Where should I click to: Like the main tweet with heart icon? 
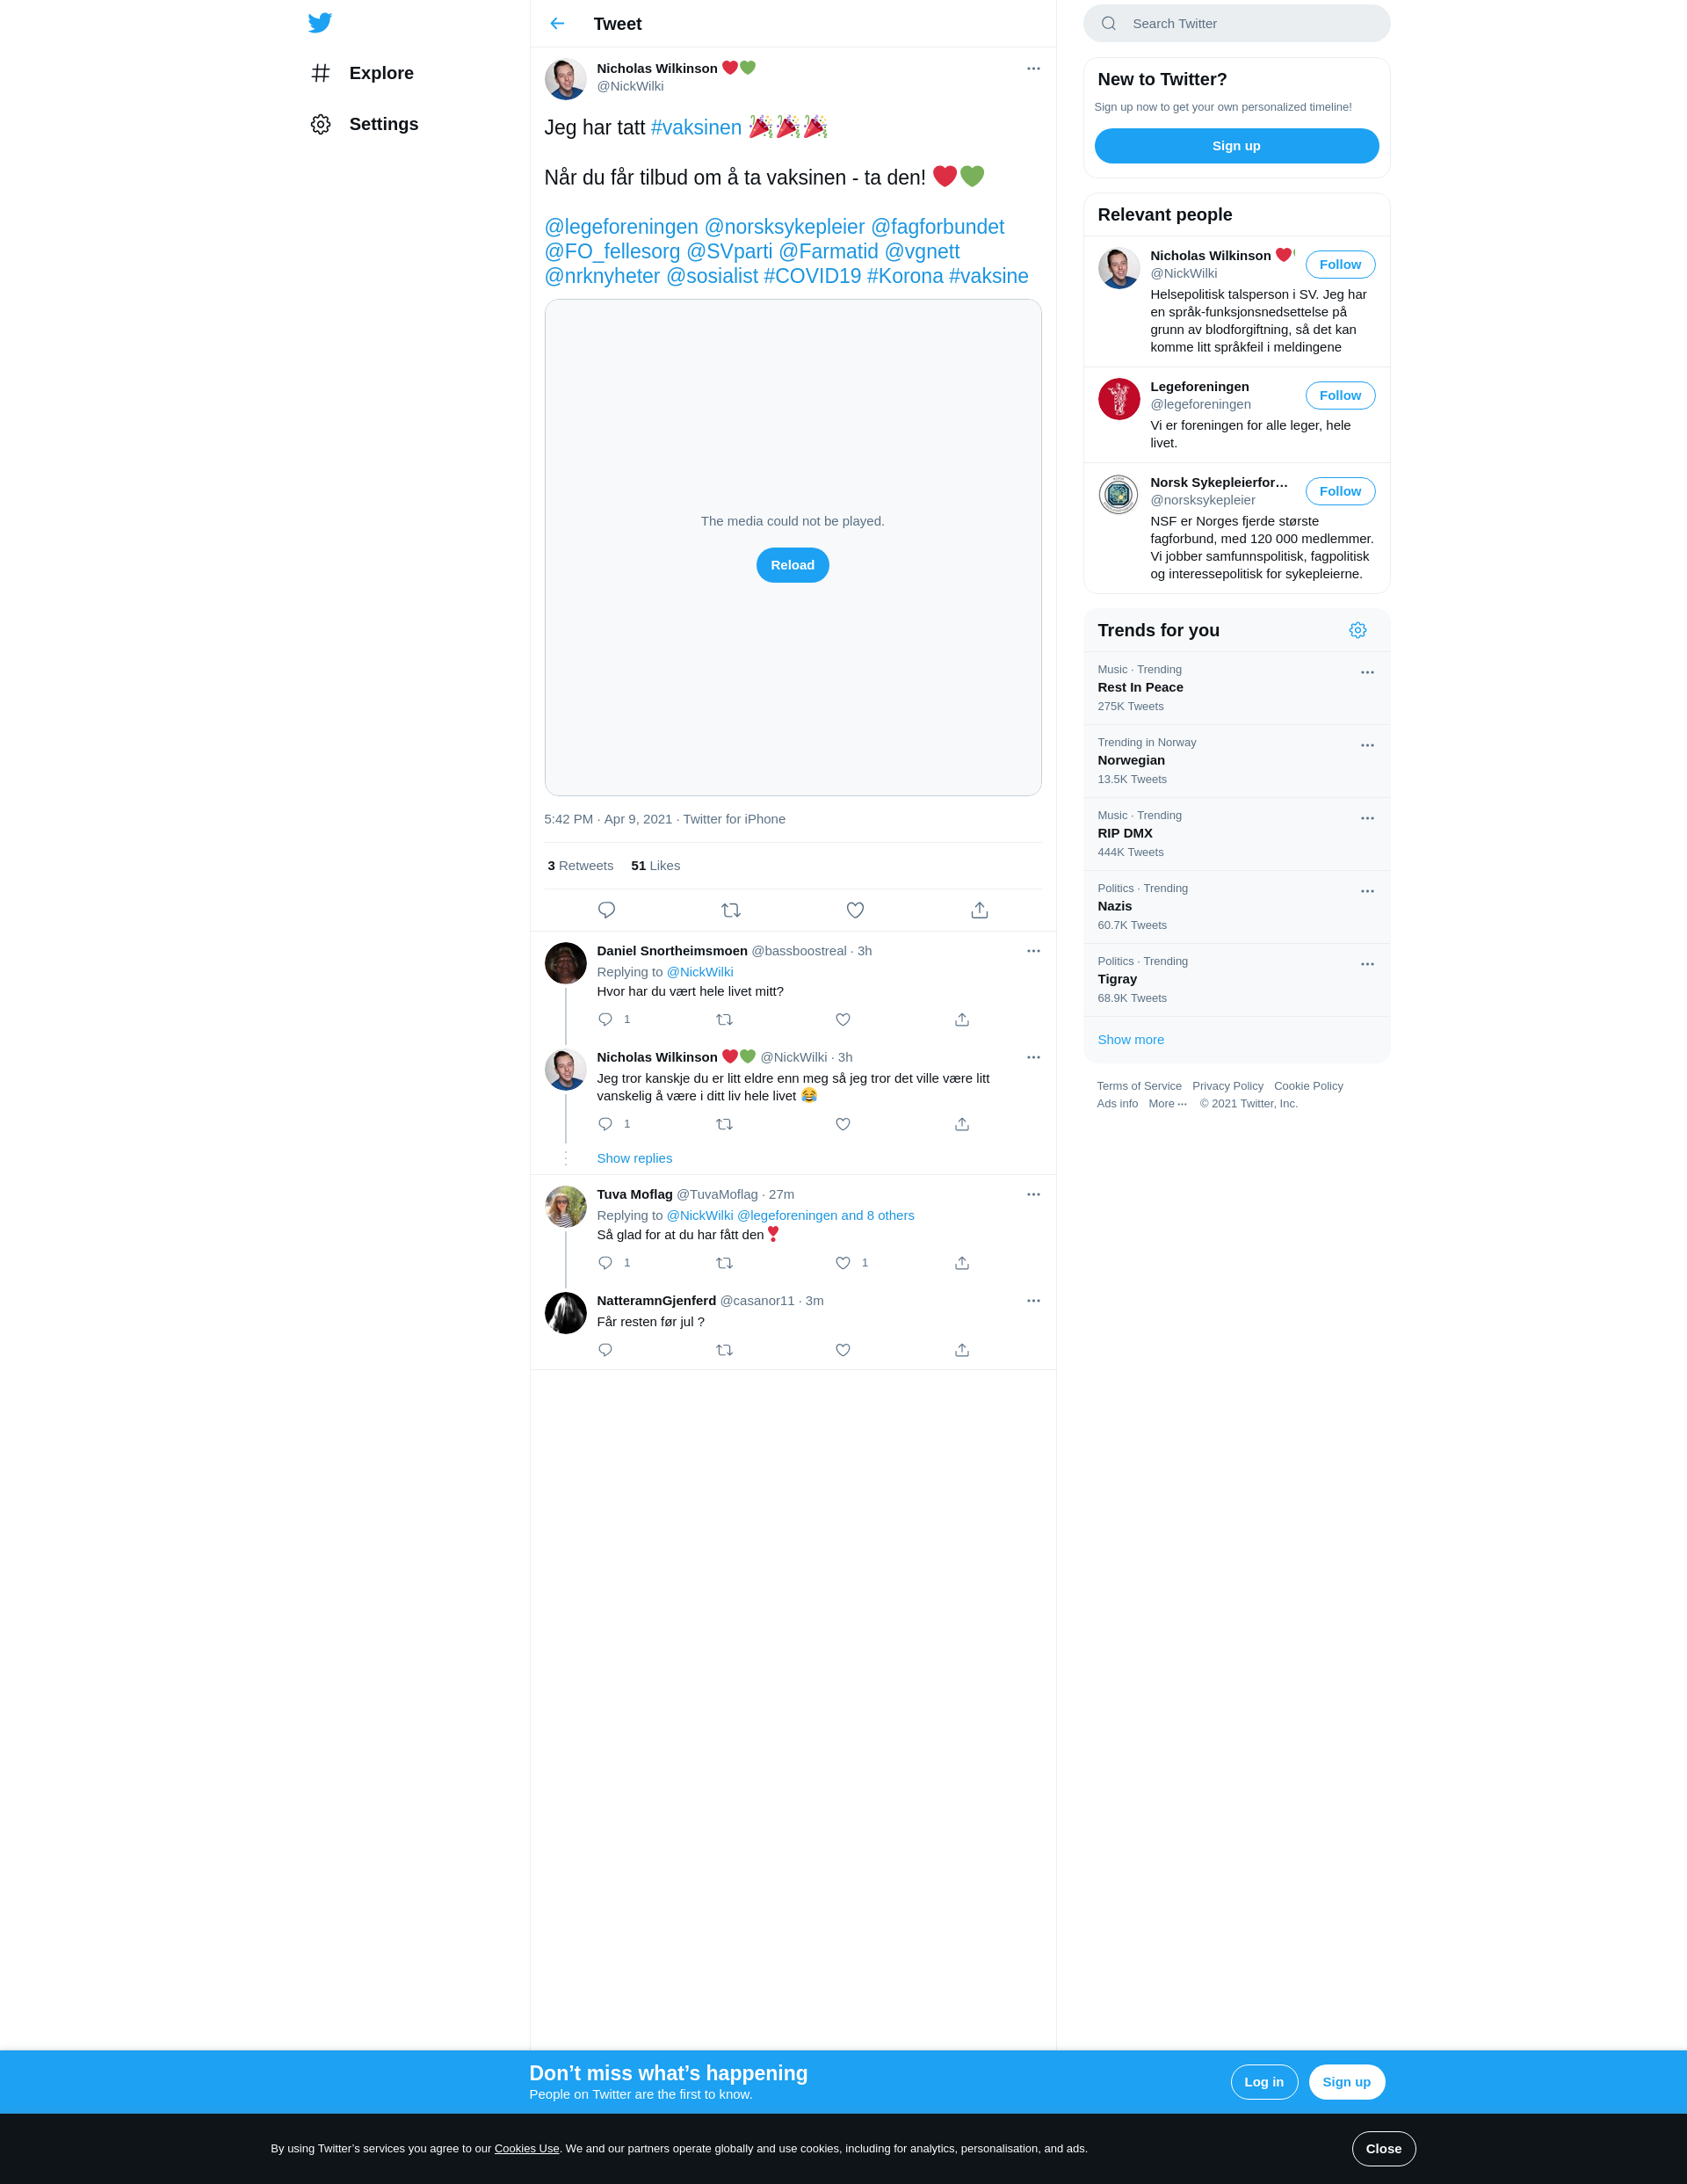pos(855,910)
